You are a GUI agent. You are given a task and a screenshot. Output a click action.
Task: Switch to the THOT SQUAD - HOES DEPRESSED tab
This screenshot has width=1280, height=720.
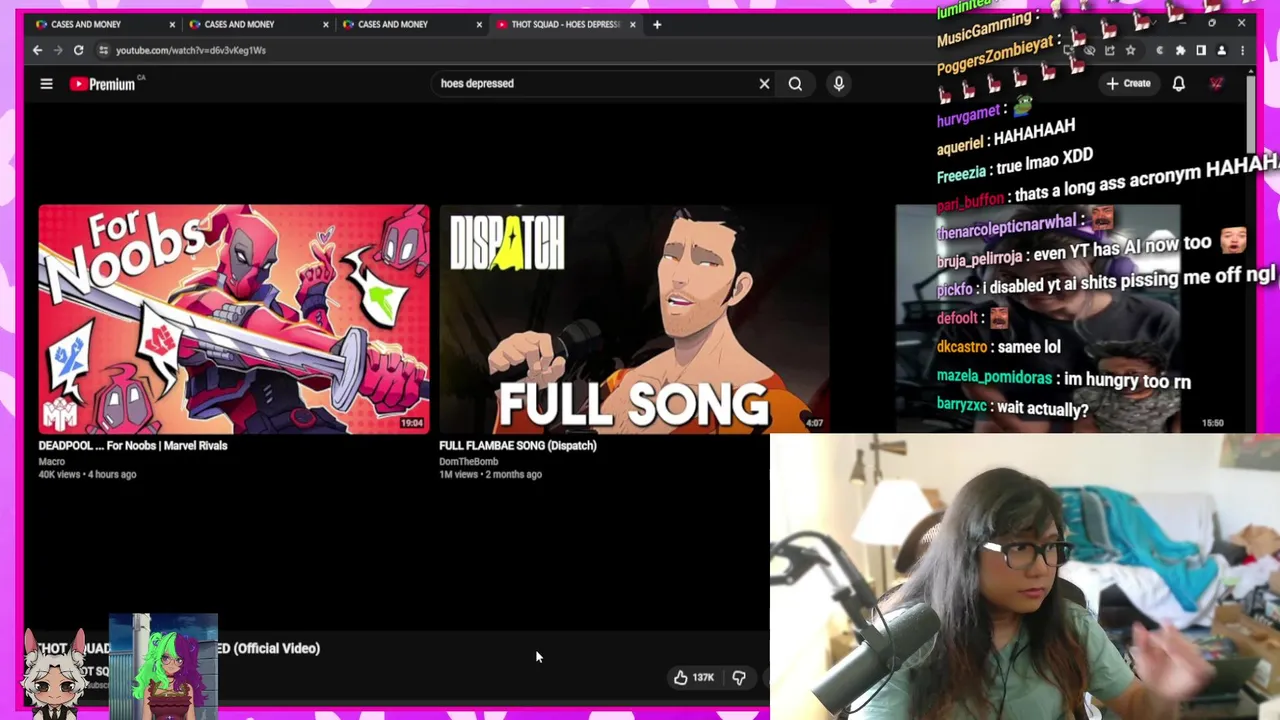tap(565, 24)
